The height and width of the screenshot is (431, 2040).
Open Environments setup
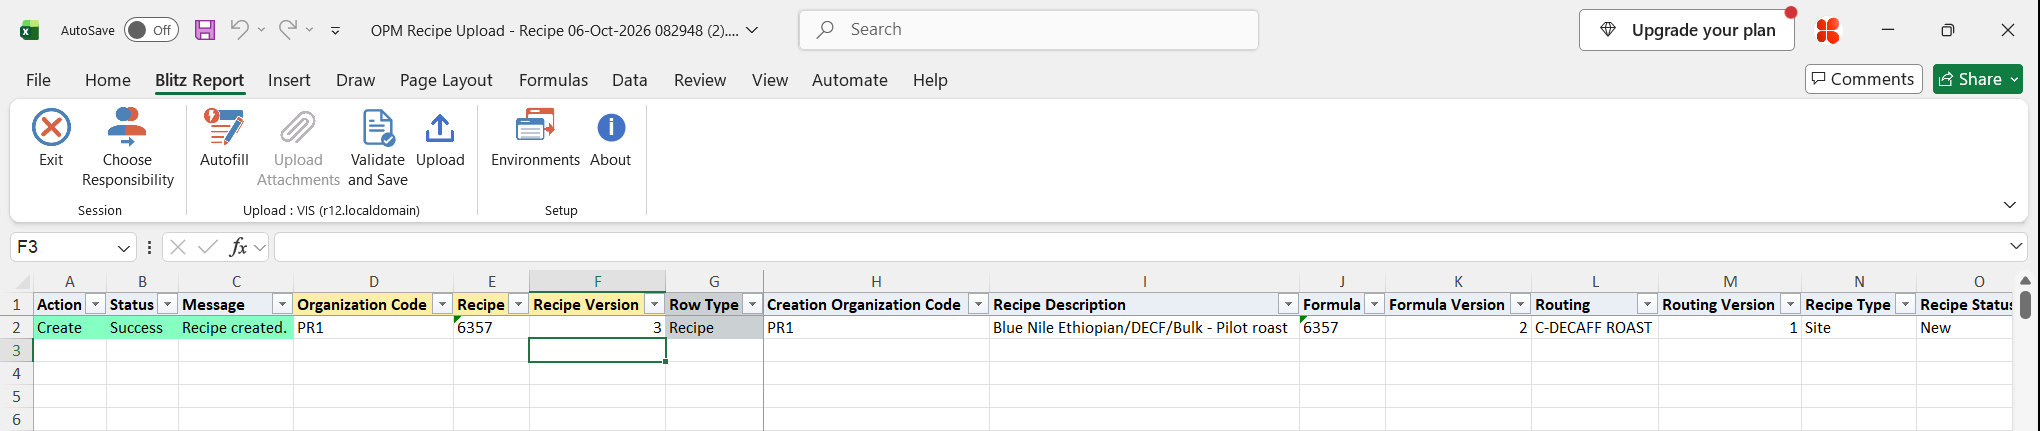(x=535, y=138)
